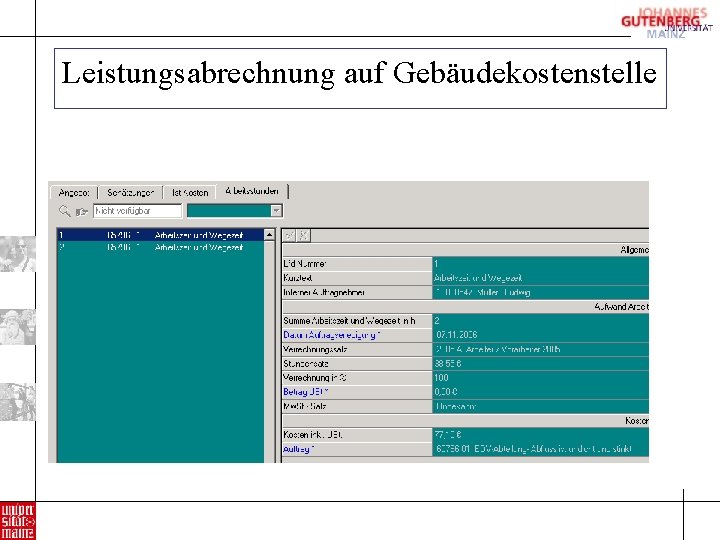The image size is (720, 540).
Task: Click the scroll-up arrow of the list
Action: tap(269, 235)
